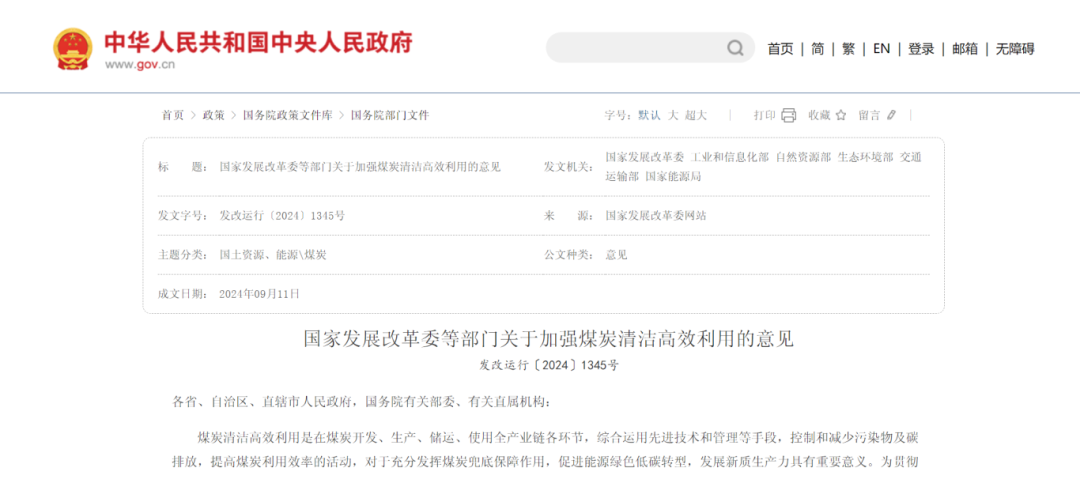Click the printer icon
This screenshot has height=479, width=1080.
(x=789, y=115)
